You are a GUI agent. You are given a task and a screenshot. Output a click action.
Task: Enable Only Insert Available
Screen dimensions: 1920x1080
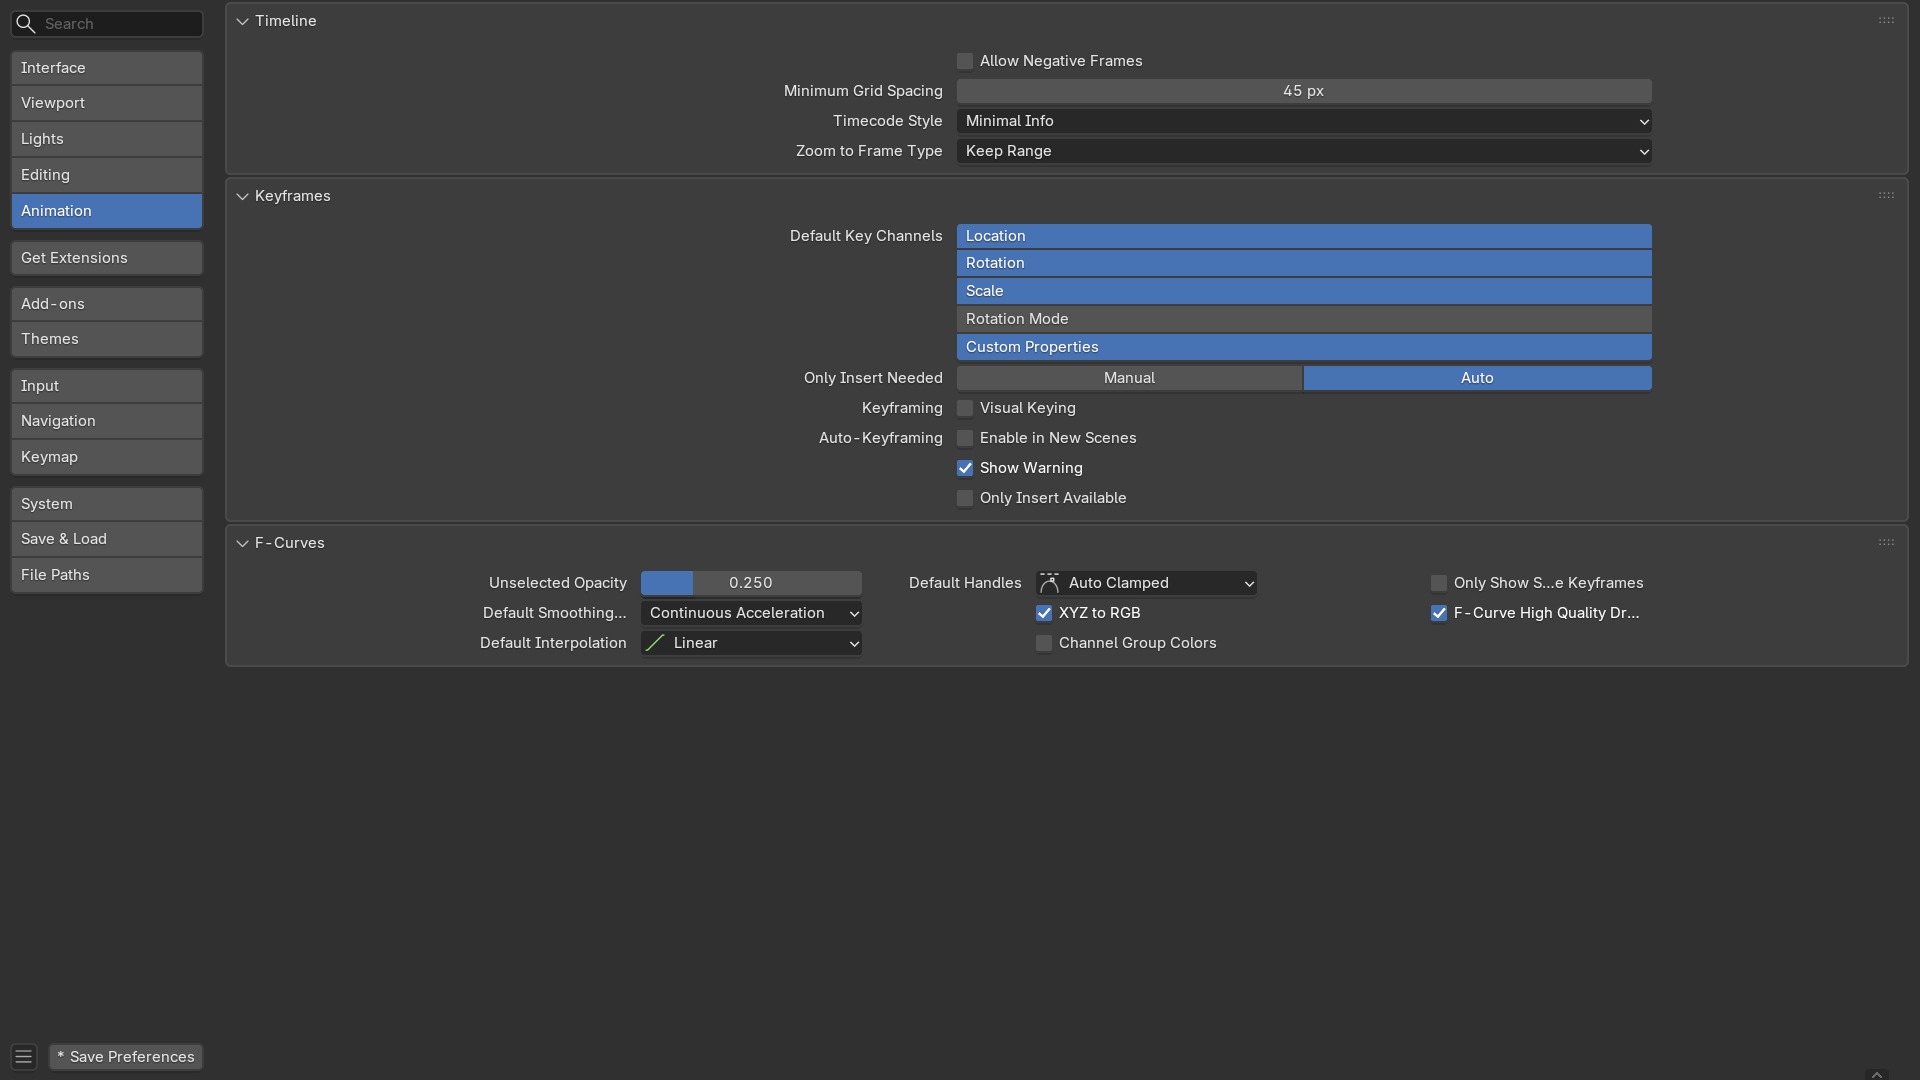click(965, 498)
